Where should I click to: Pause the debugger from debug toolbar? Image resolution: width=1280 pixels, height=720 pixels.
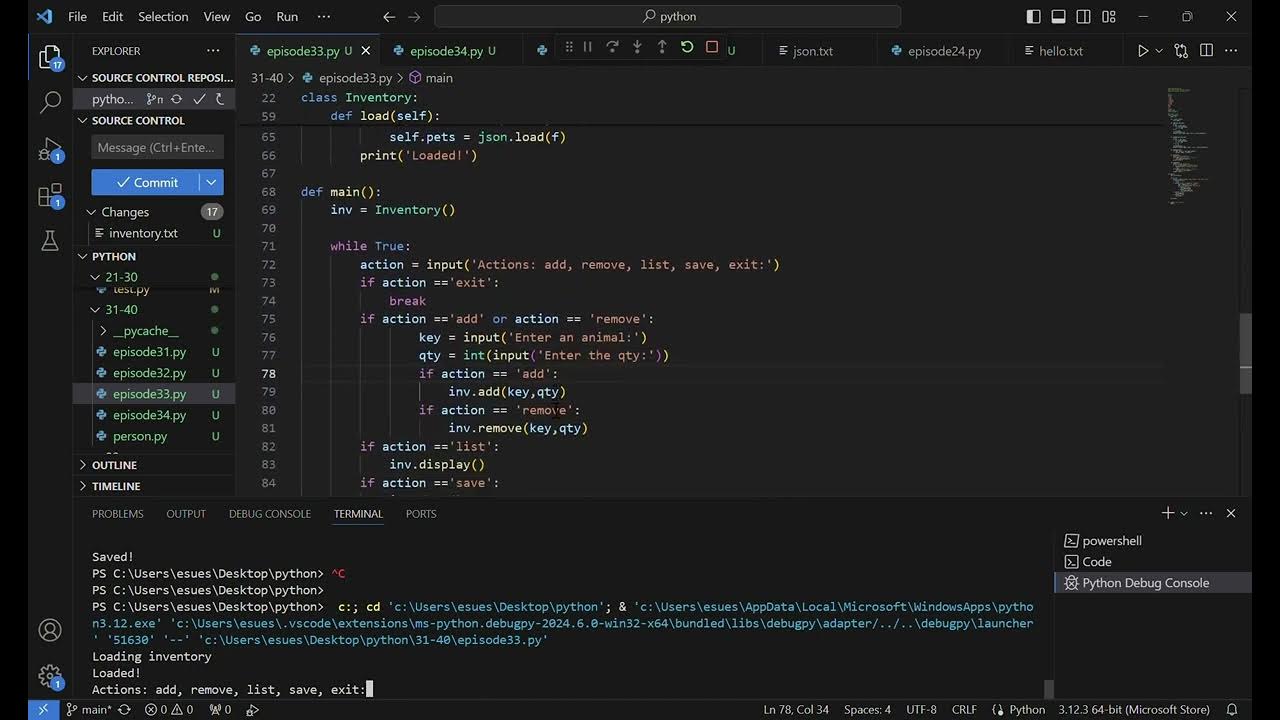pos(587,47)
